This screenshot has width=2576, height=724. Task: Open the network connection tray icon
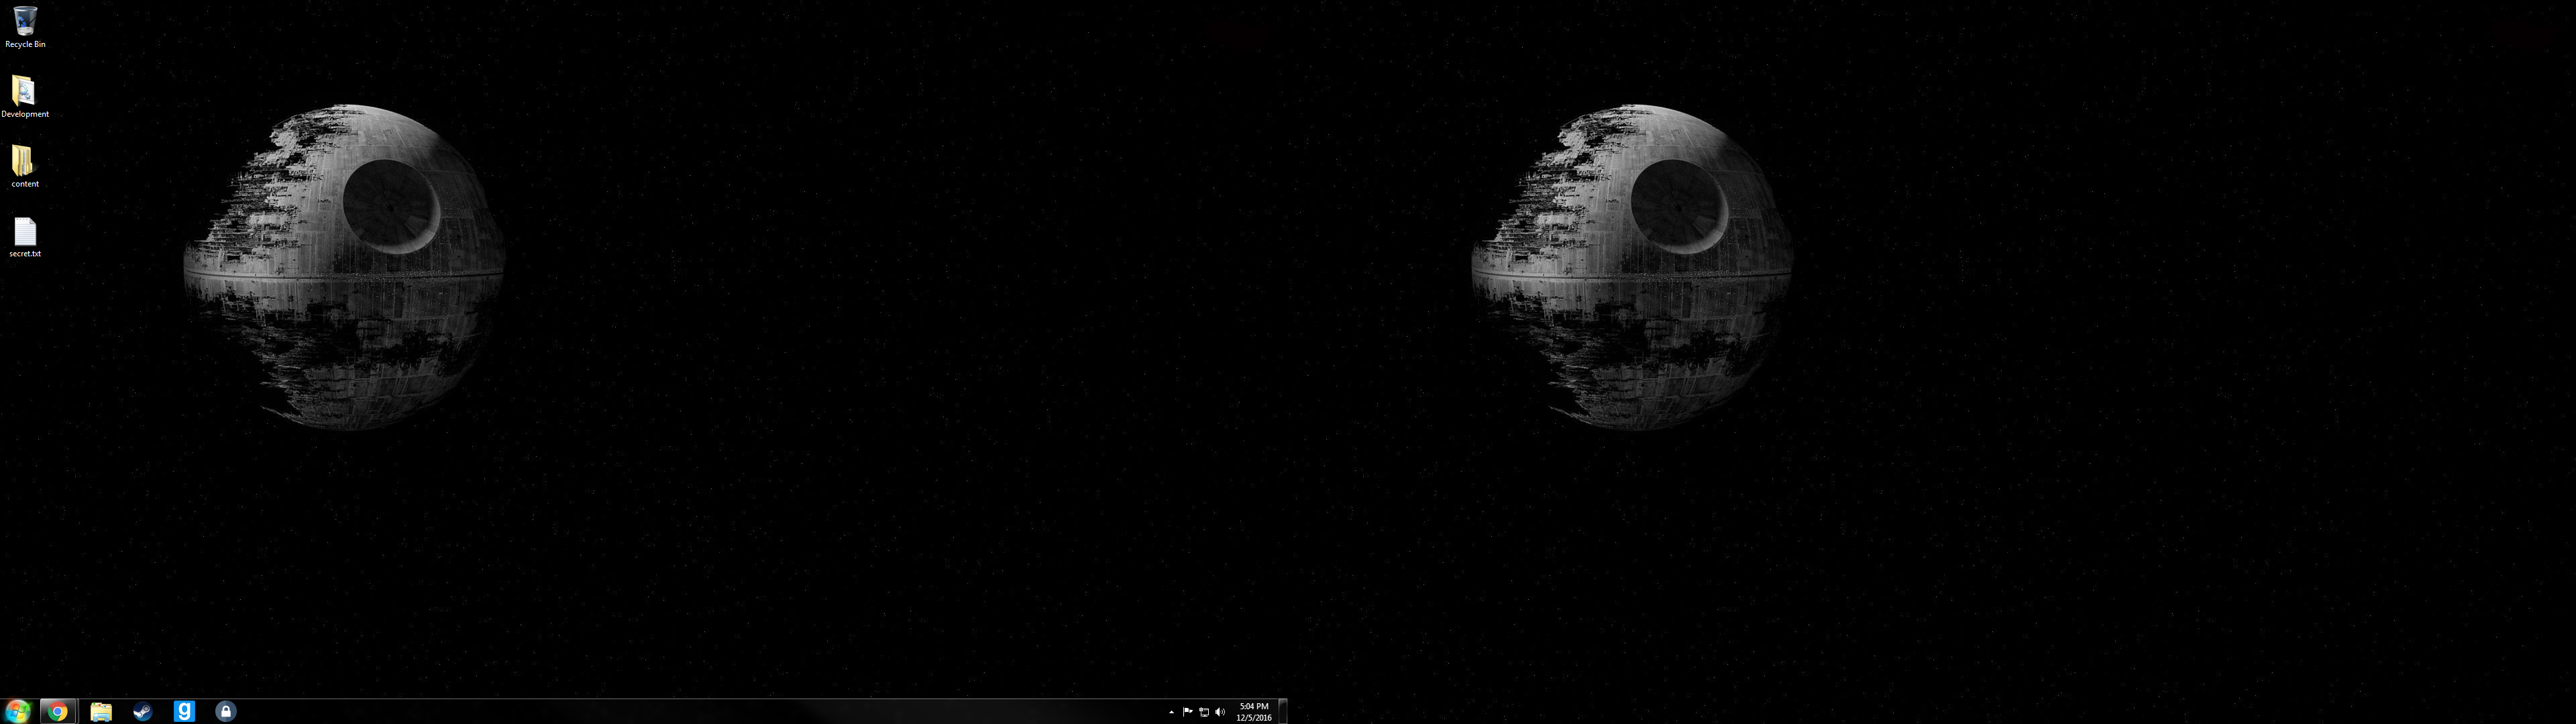[1204, 712]
